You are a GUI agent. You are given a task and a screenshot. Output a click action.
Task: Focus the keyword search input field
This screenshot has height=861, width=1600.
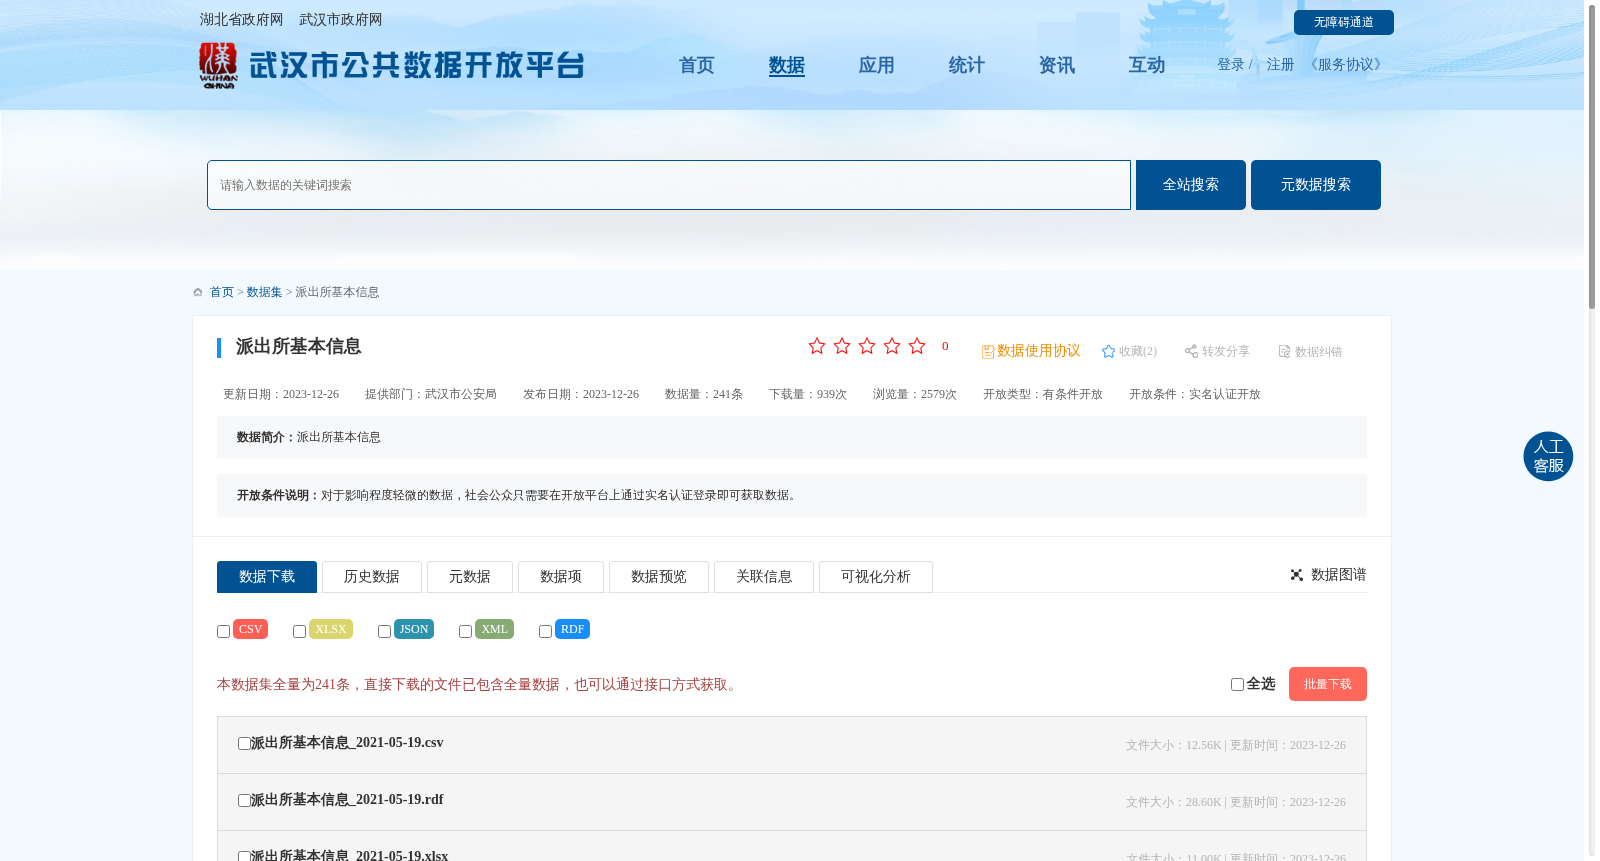point(669,185)
